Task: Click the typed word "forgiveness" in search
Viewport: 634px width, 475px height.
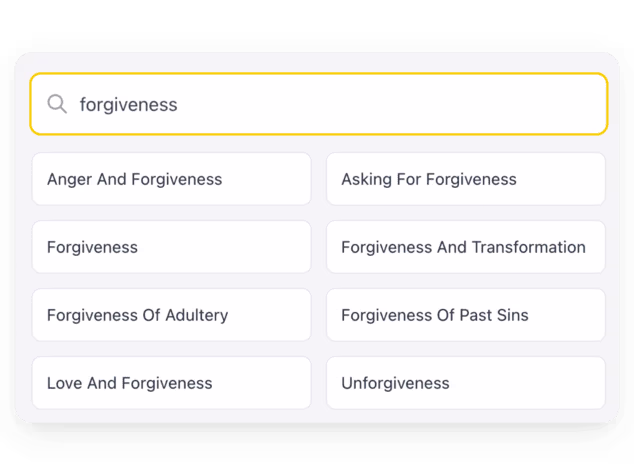Action: [x=128, y=104]
